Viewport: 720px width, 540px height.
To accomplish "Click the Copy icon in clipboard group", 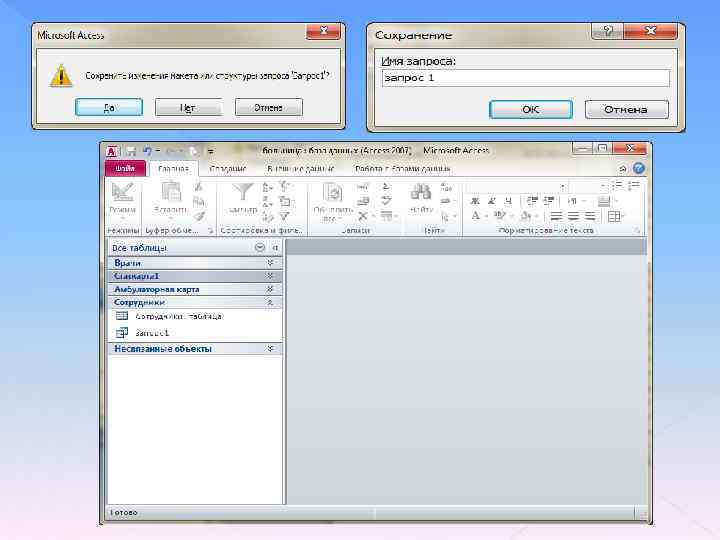I will click(x=199, y=201).
